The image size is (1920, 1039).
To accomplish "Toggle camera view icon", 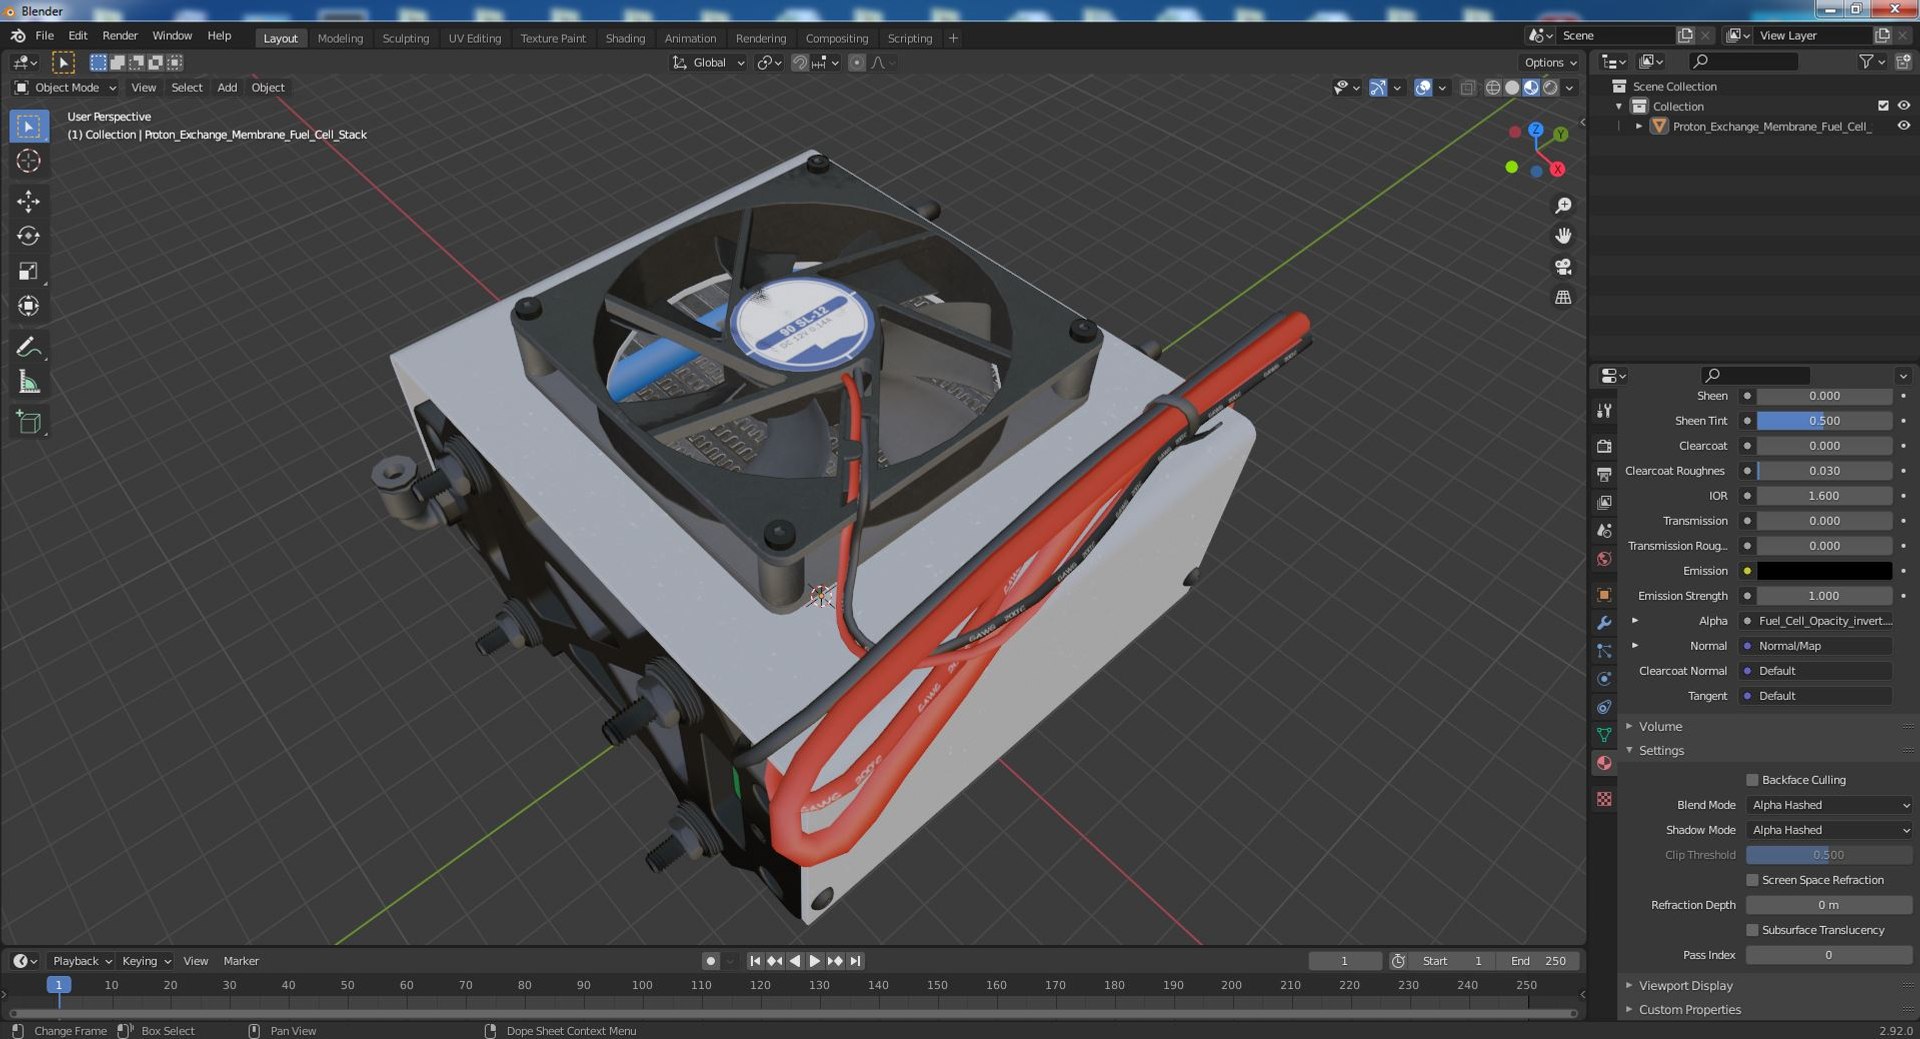I will pos(1563,267).
